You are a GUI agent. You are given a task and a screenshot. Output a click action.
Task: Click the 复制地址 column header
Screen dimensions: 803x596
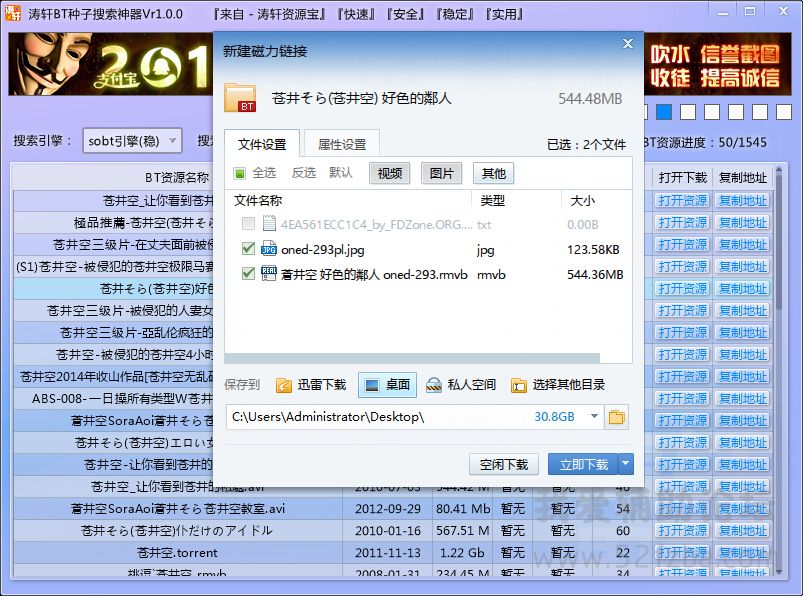[743, 178]
